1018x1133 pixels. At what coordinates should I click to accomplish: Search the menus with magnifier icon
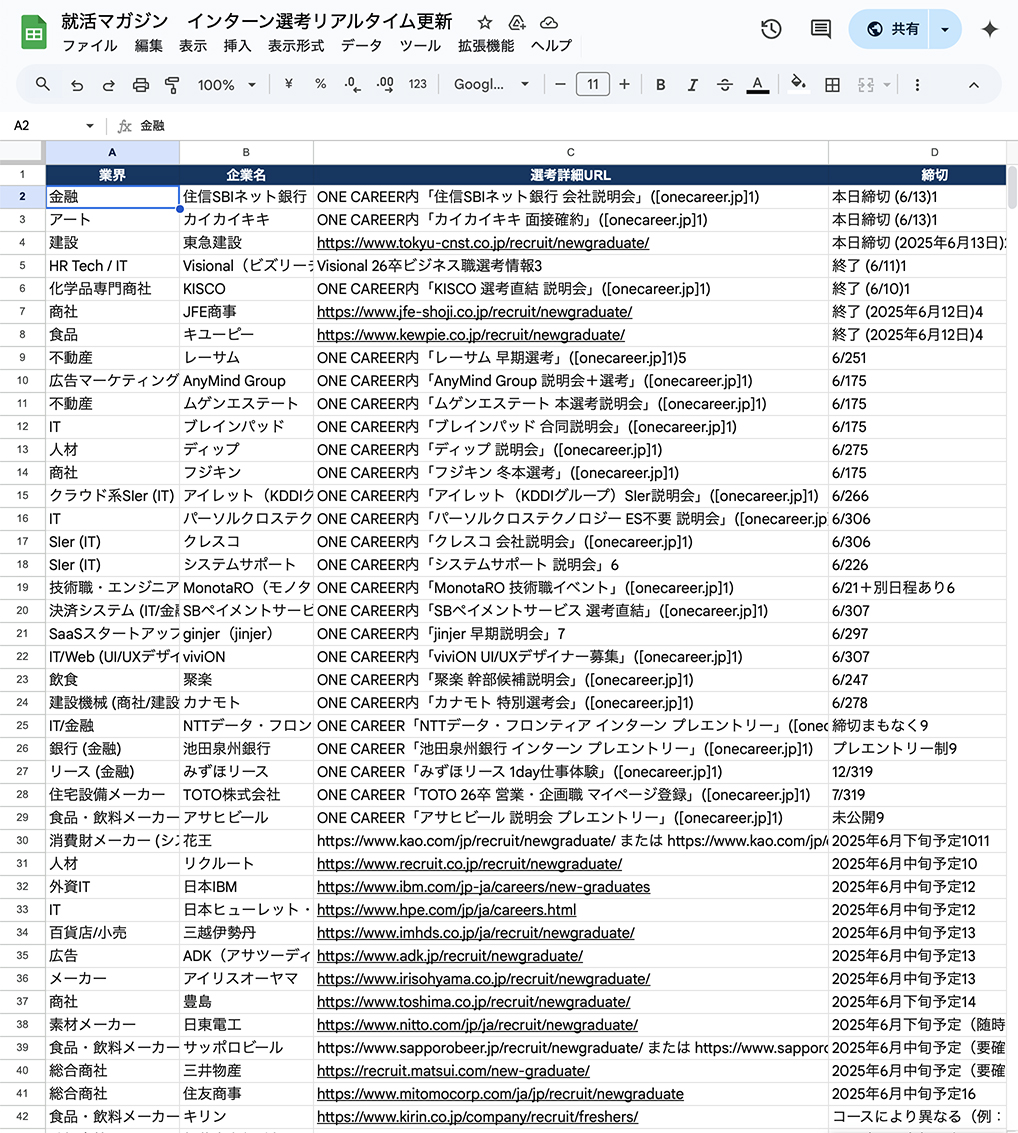click(43, 85)
